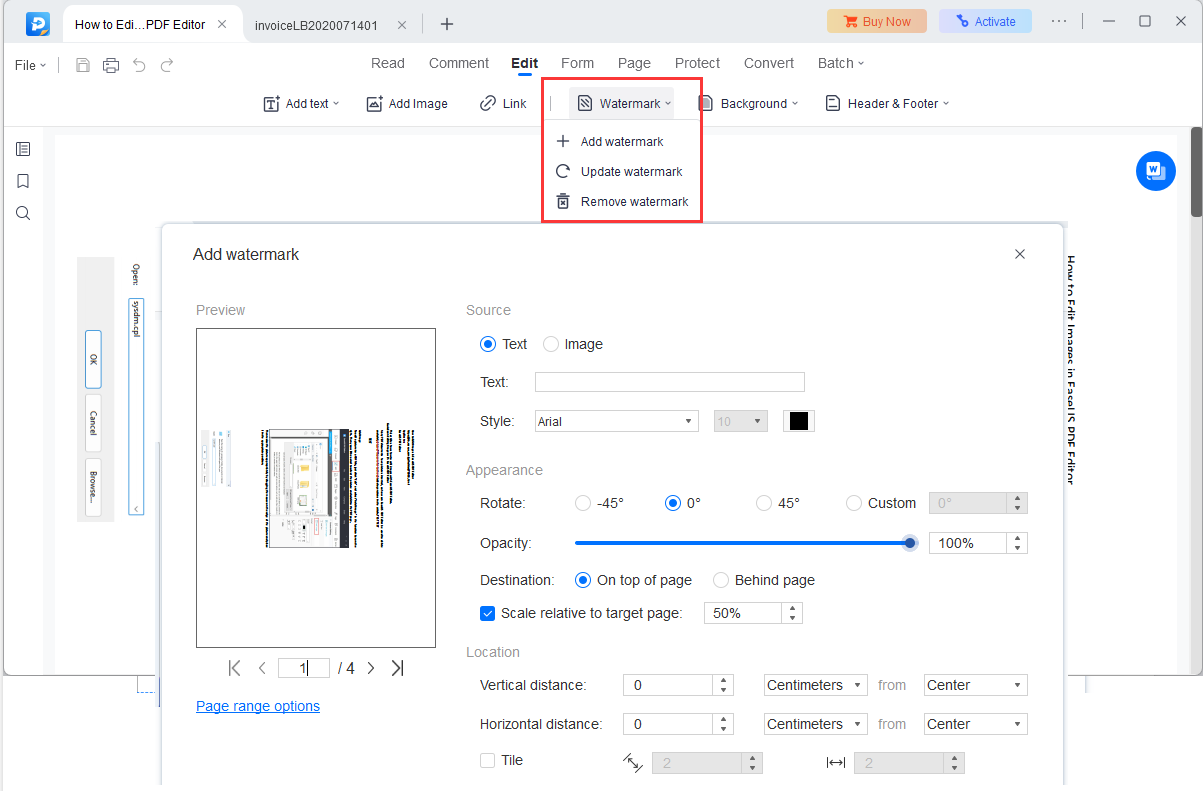Close the How to Edit PDF Editor tab

click(x=222, y=24)
